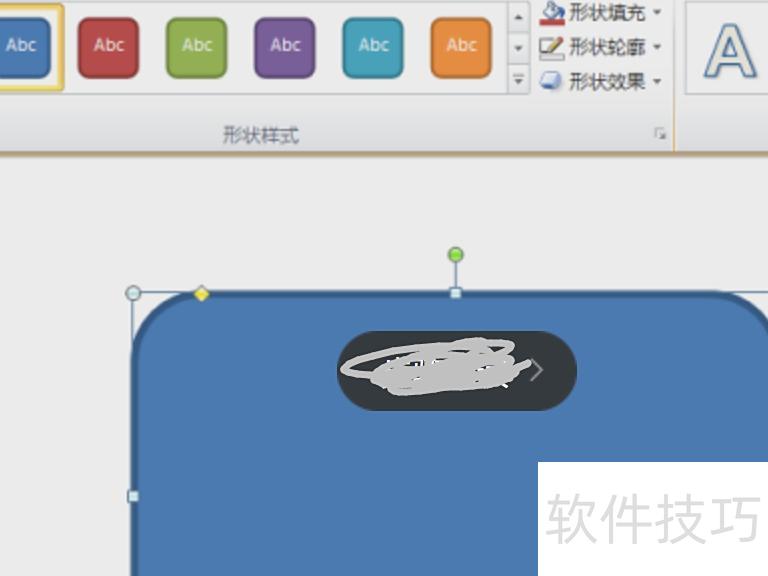Click the 形状轮廓 pencil icon
Screen dimensions: 768x576
[552, 48]
